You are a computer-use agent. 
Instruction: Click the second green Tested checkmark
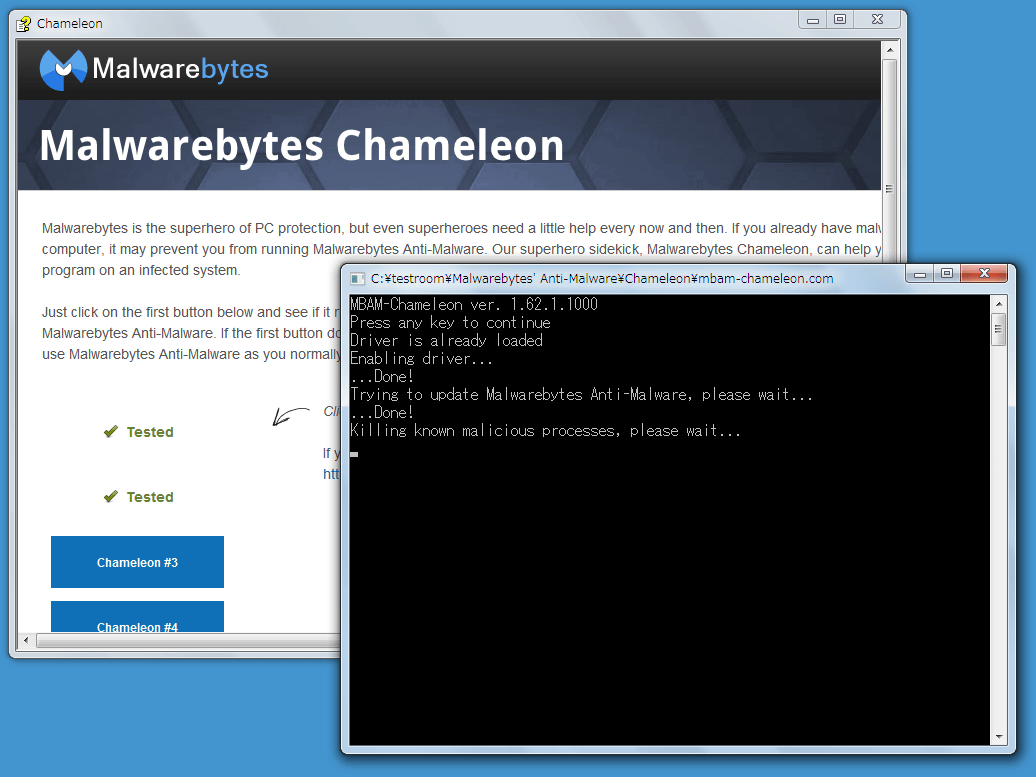[x=111, y=496]
